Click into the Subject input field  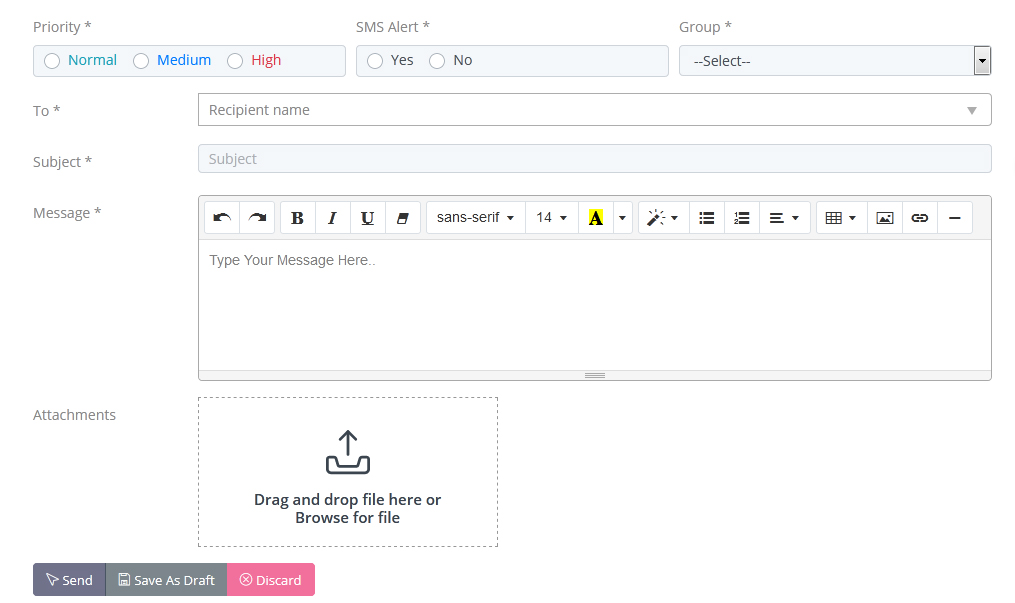[594, 159]
